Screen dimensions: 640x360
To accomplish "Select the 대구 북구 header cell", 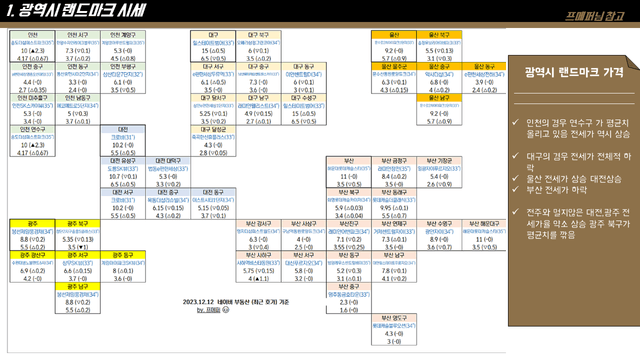I will [x=258, y=35].
